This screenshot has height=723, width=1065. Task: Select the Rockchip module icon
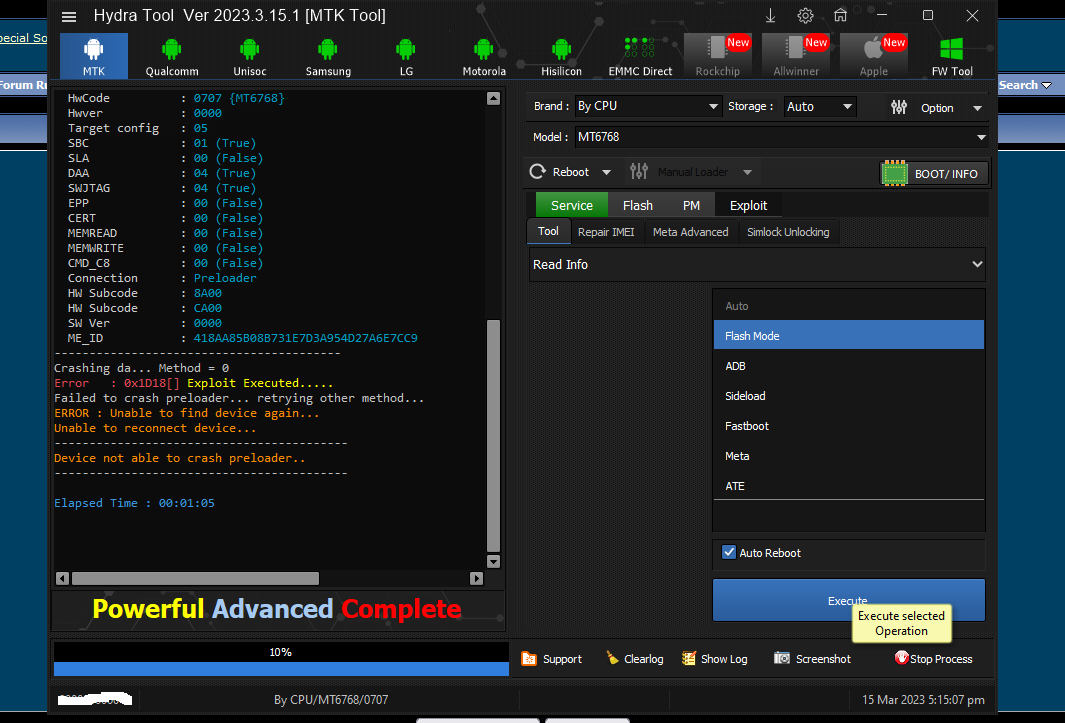coord(718,56)
